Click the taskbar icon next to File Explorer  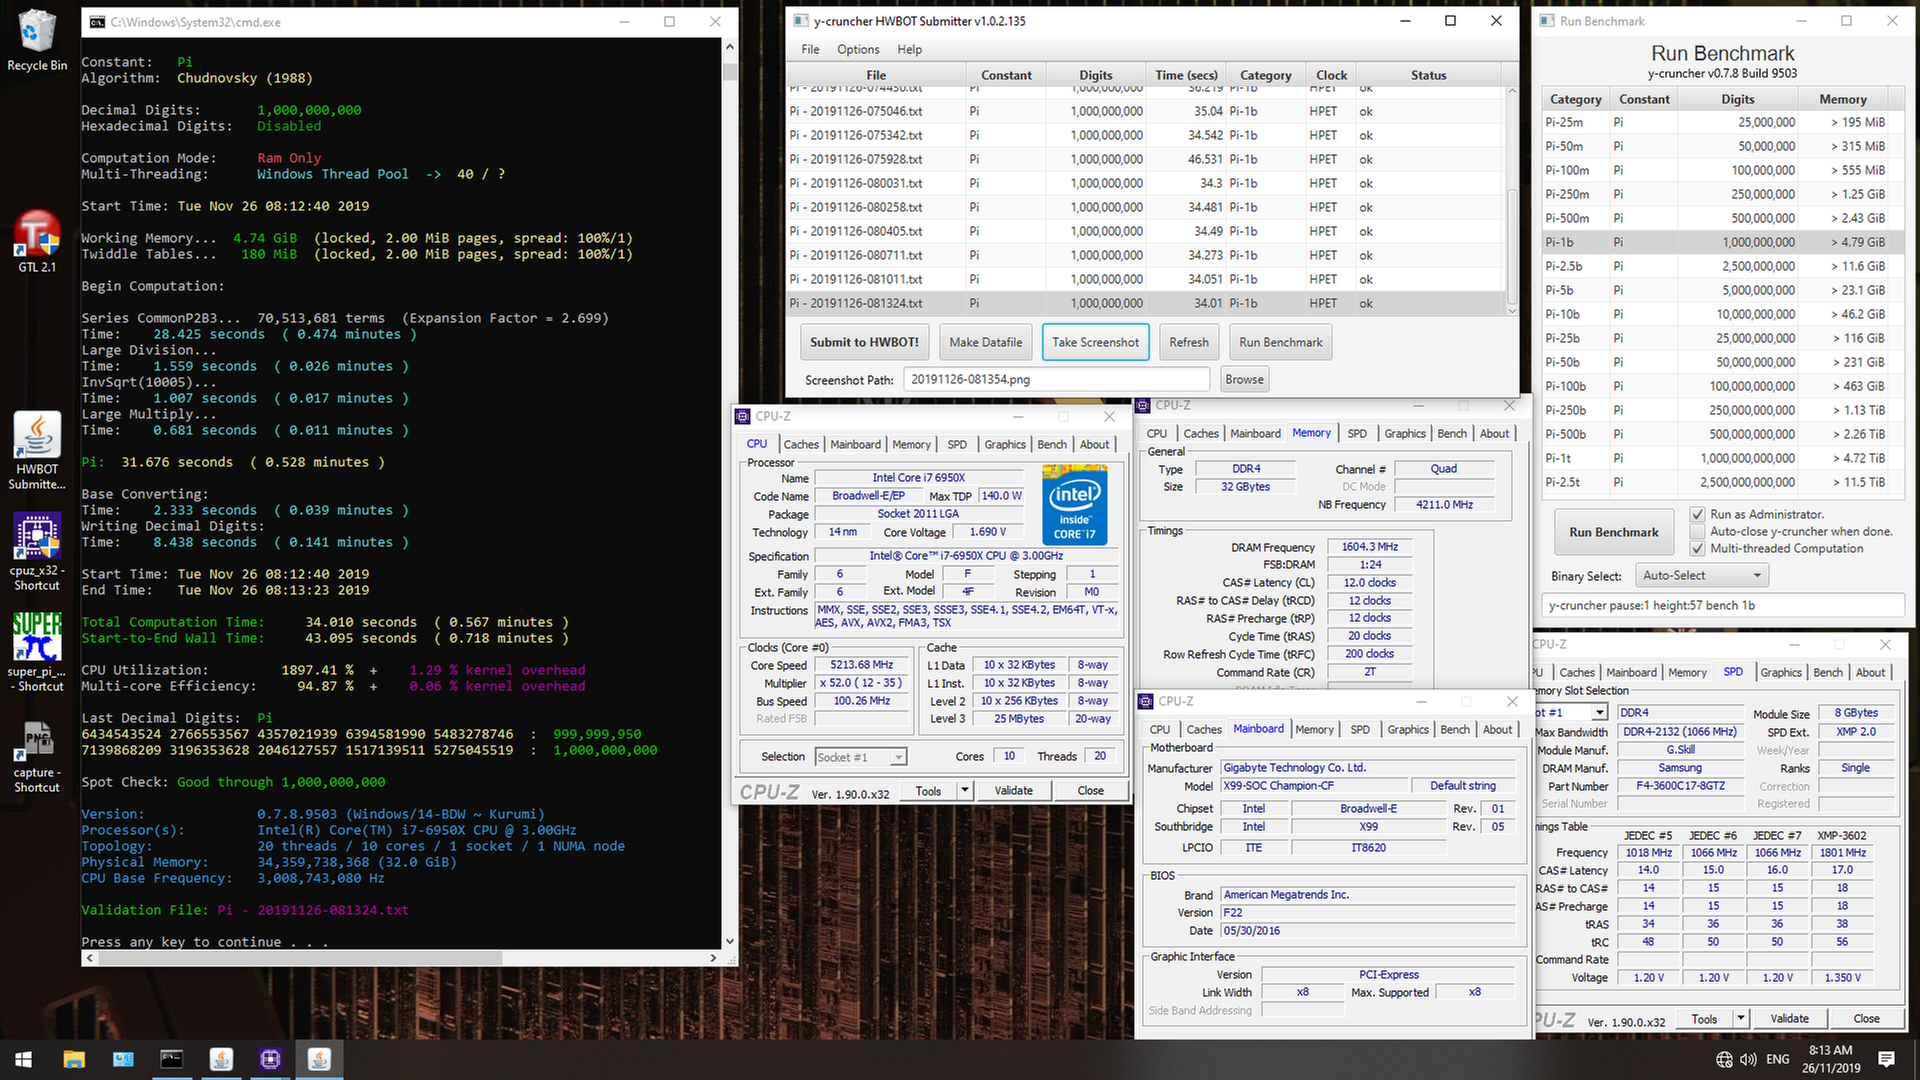click(123, 1059)
